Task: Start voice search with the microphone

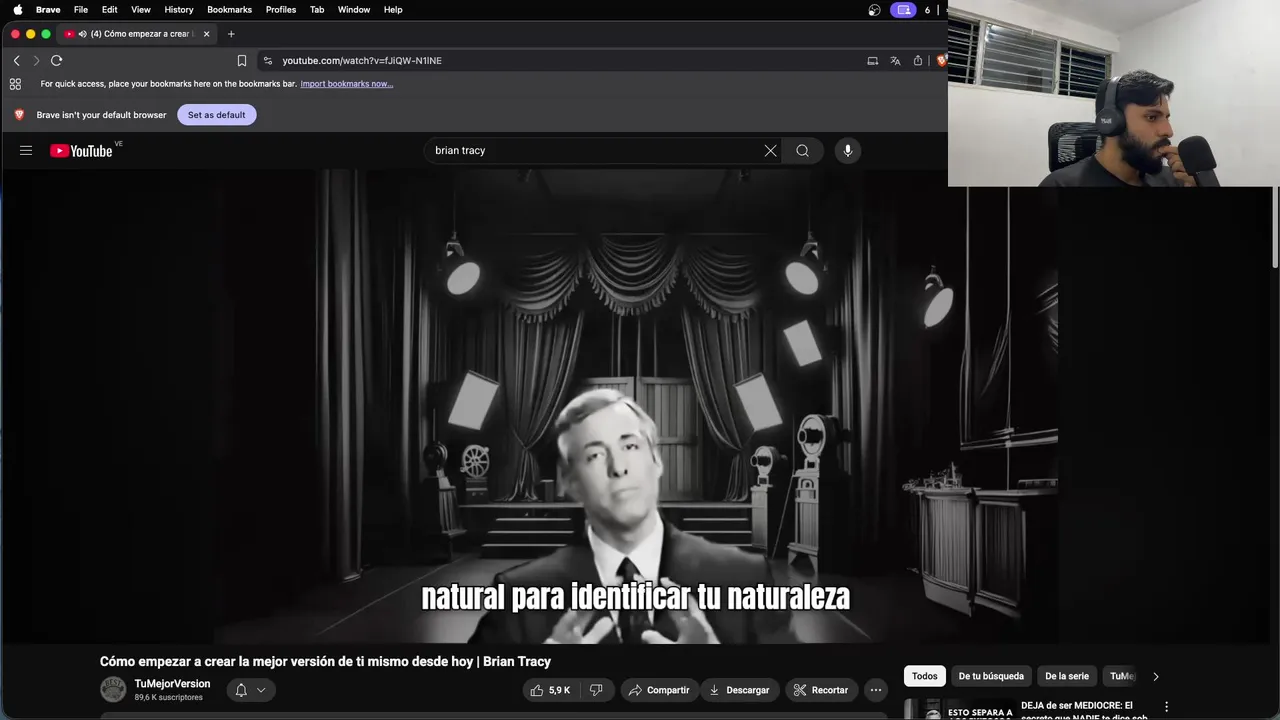Action: 848,151
